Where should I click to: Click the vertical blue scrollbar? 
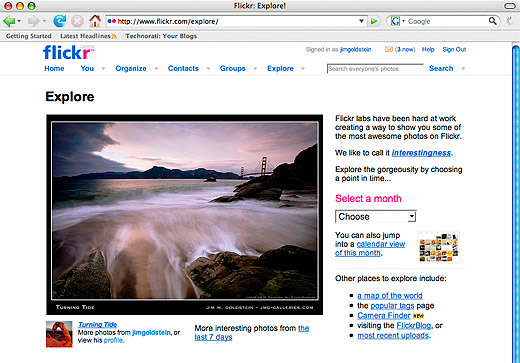pos(516,203)
